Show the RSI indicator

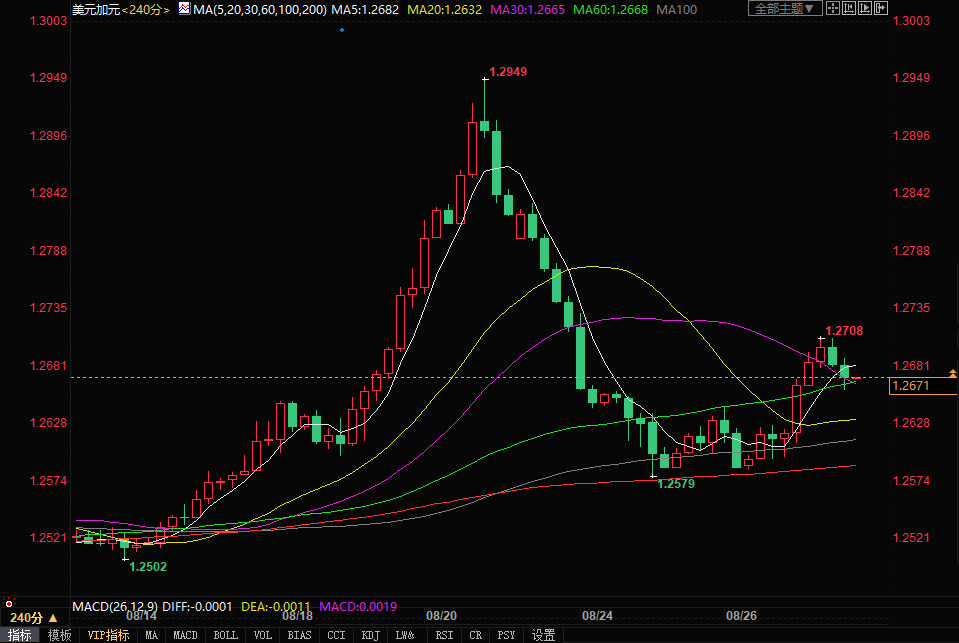444,635
